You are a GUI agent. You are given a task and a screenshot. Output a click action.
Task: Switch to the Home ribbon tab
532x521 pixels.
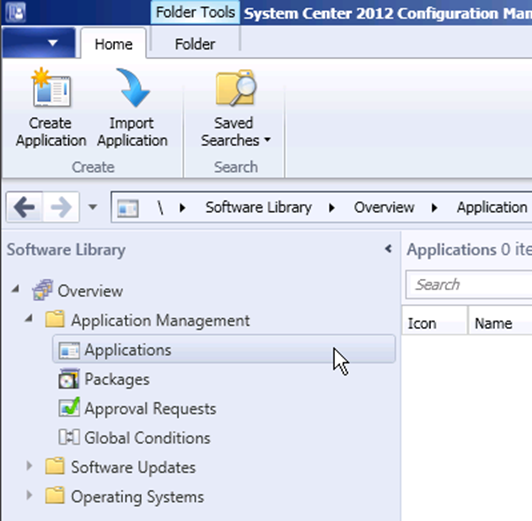[114, 44]
